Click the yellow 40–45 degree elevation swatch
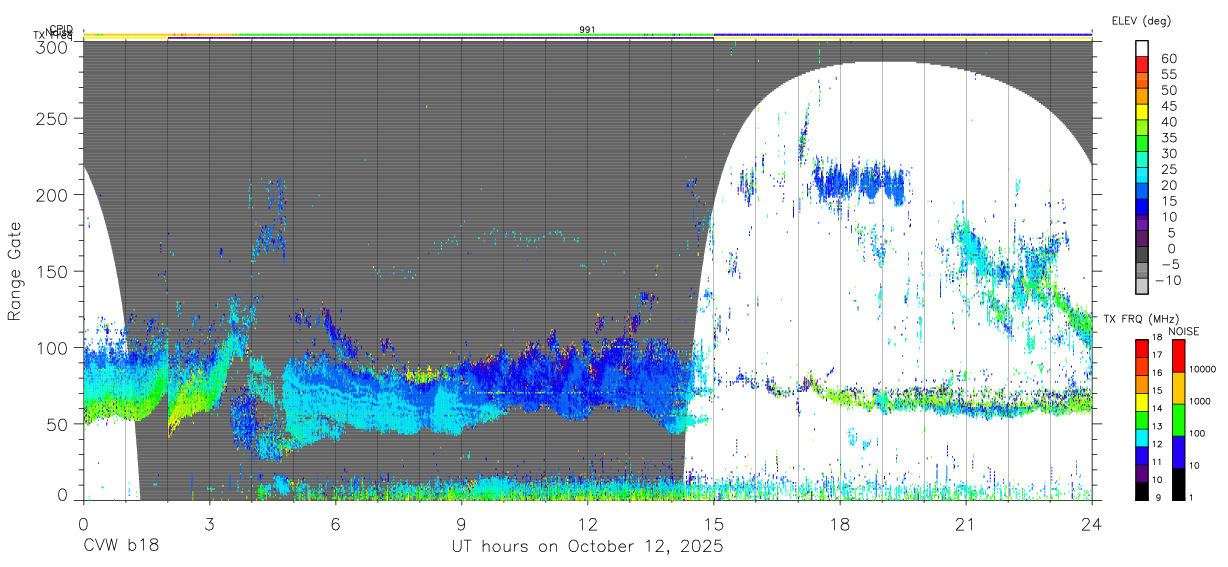 pyautogui.click(x=1143, y=112)
